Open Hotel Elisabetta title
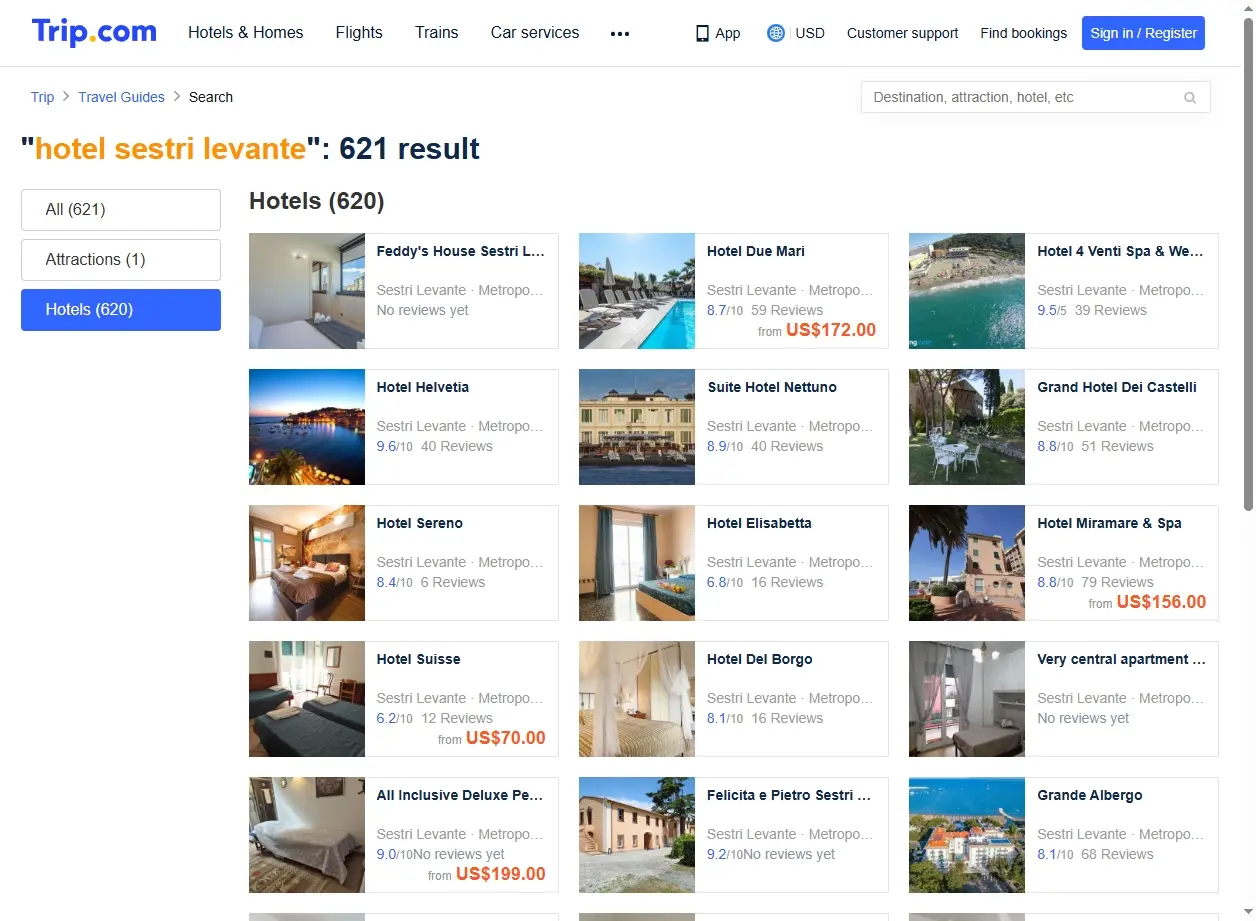The width and height of the screenshot is (1256, 921). tap(759, 523)
